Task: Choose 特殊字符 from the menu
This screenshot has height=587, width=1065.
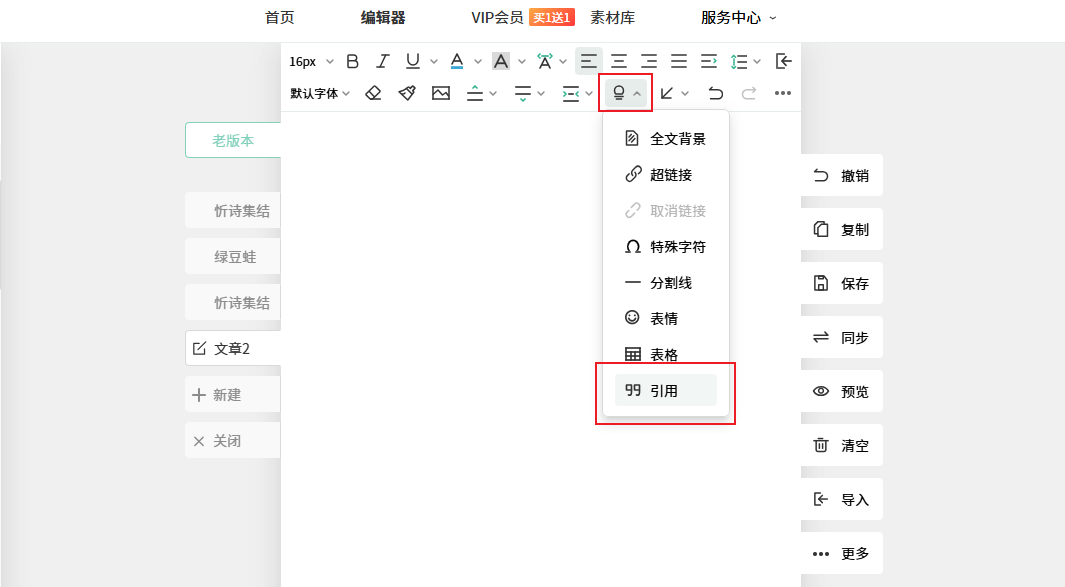Action: pyautogui.click(x=666, y=247)
